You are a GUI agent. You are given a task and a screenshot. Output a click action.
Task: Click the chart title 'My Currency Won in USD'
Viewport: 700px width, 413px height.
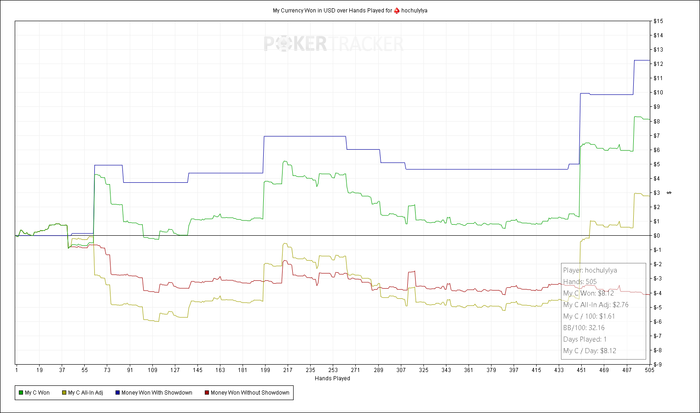(x=303, y=10)
